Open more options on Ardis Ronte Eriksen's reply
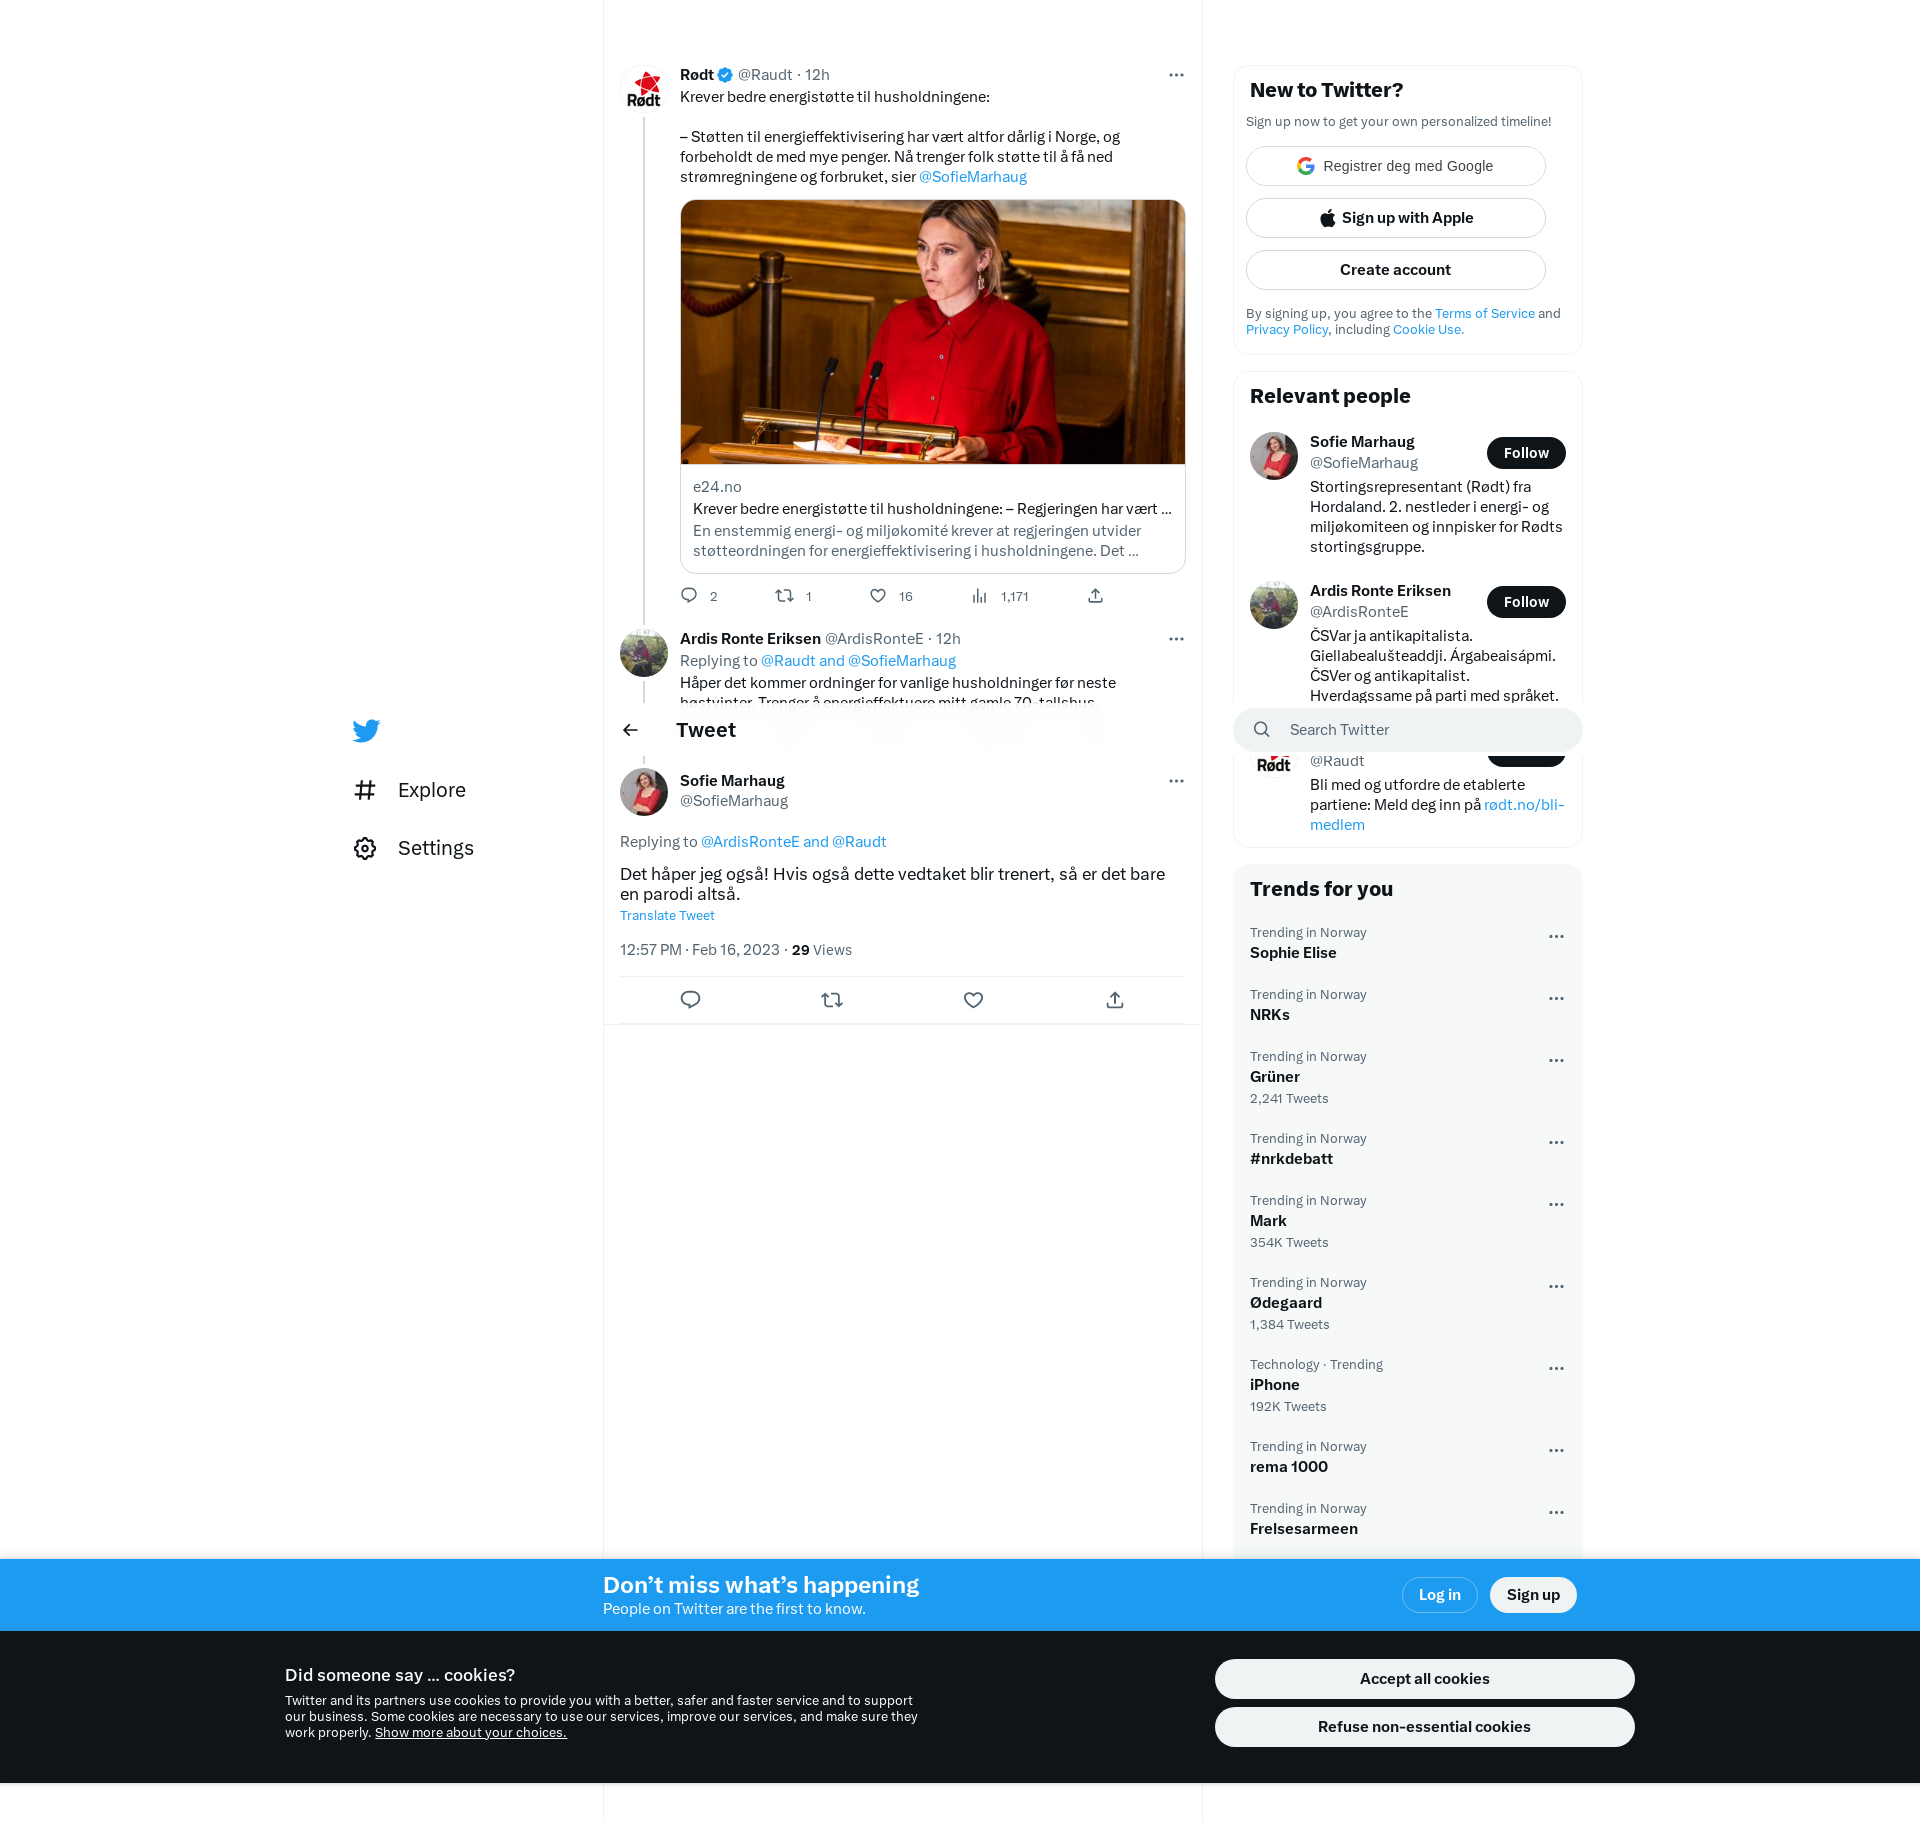Screen dimensions: 1920x1822 click(1176, 639)
